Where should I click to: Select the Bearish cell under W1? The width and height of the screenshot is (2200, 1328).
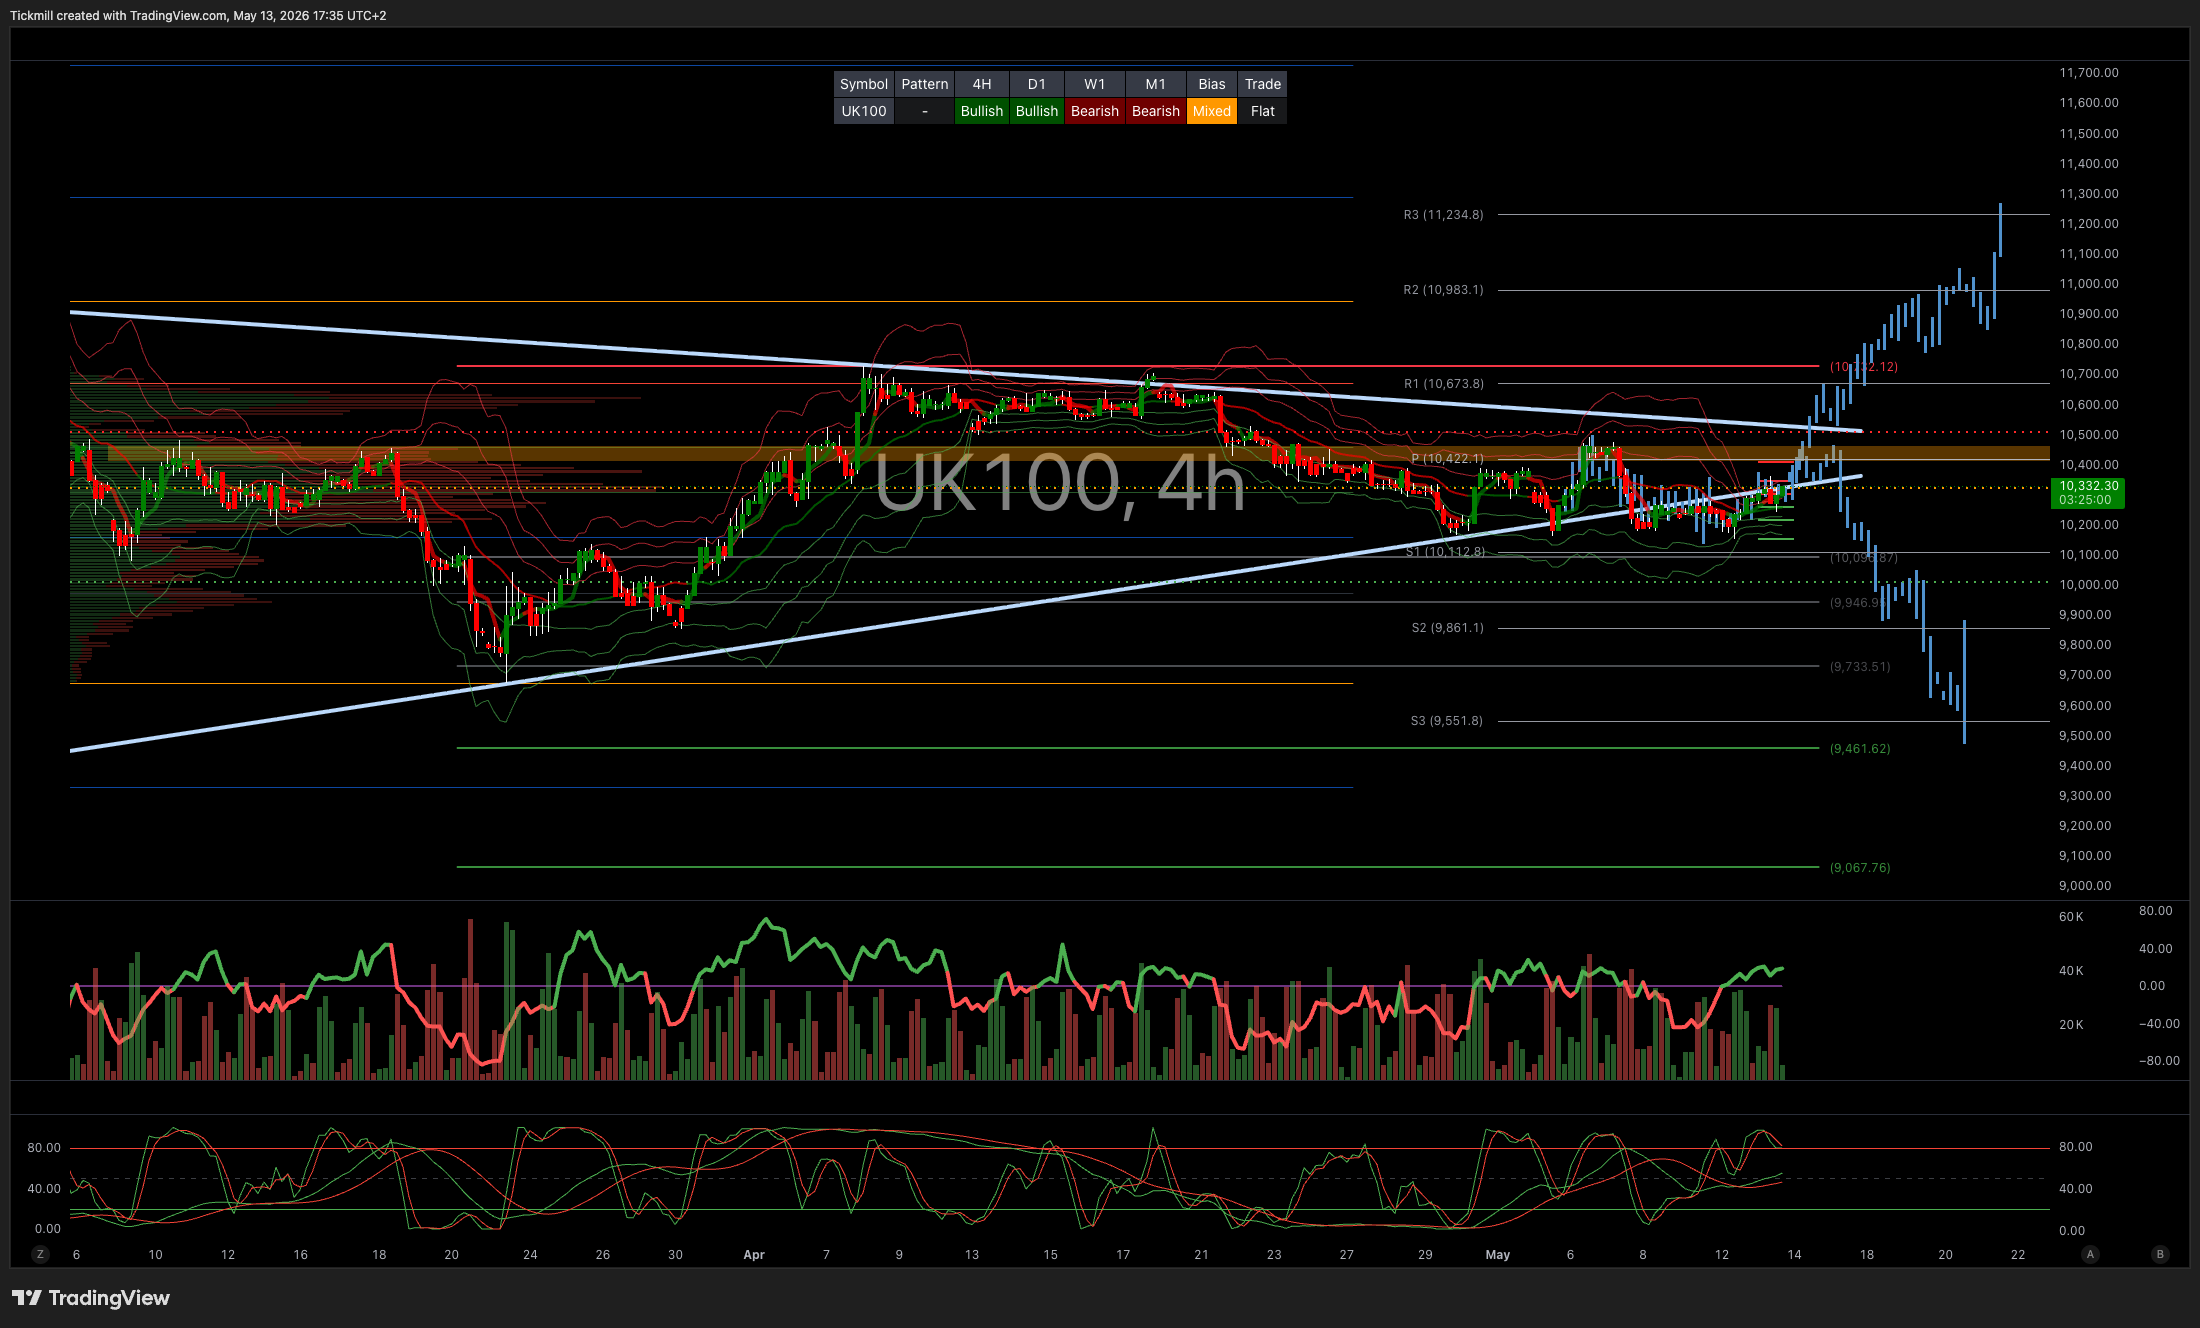(1095, 111)
